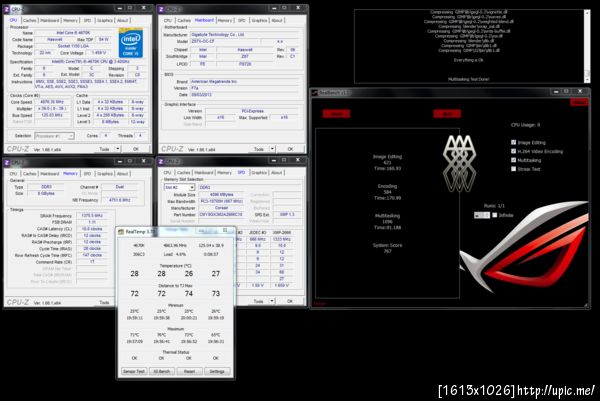The height and width of the screenshot is (401, 600).
Task: Open About tab in Mainboard CPU-Z window
Action: coord(277,20)
